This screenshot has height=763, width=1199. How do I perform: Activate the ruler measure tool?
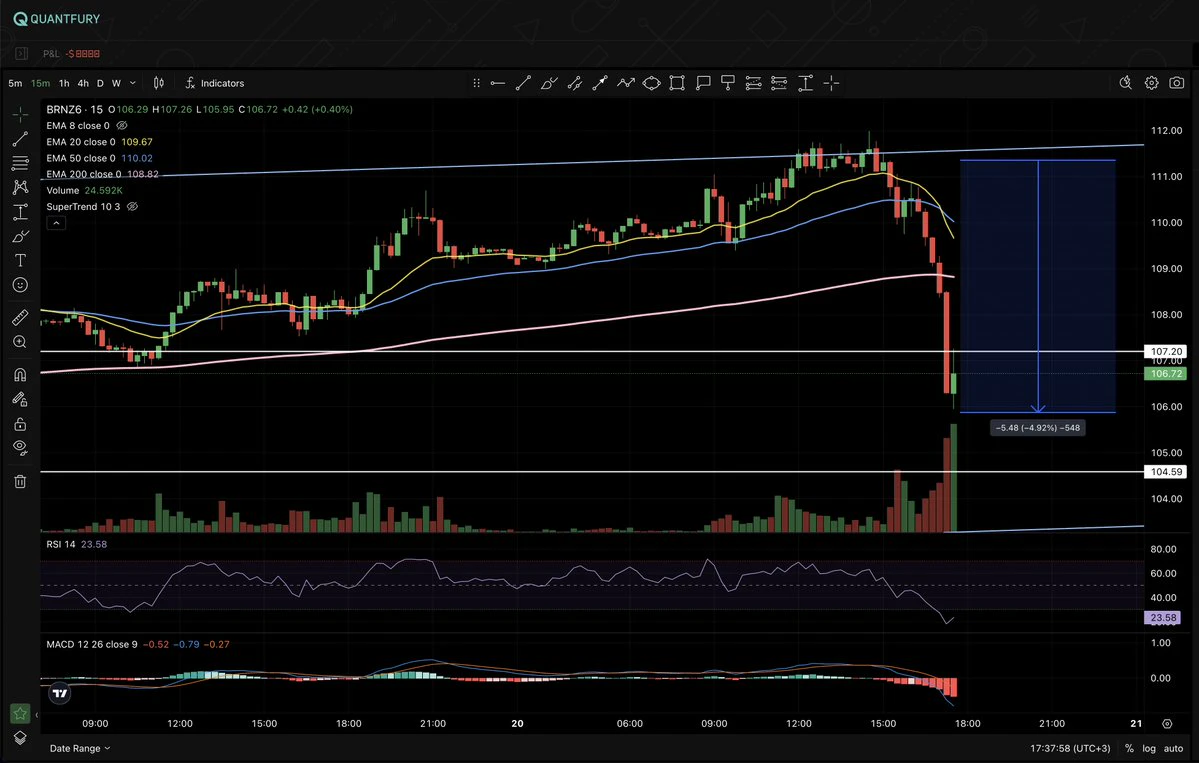[x=21, y=317]
